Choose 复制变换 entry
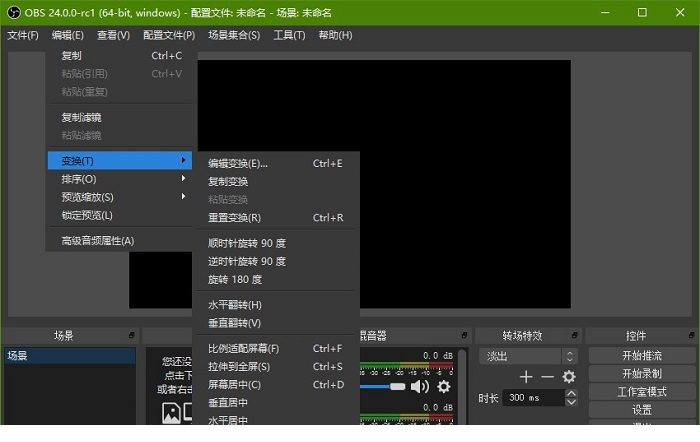This screenshot has height=442, width=700. coord(276,182)
